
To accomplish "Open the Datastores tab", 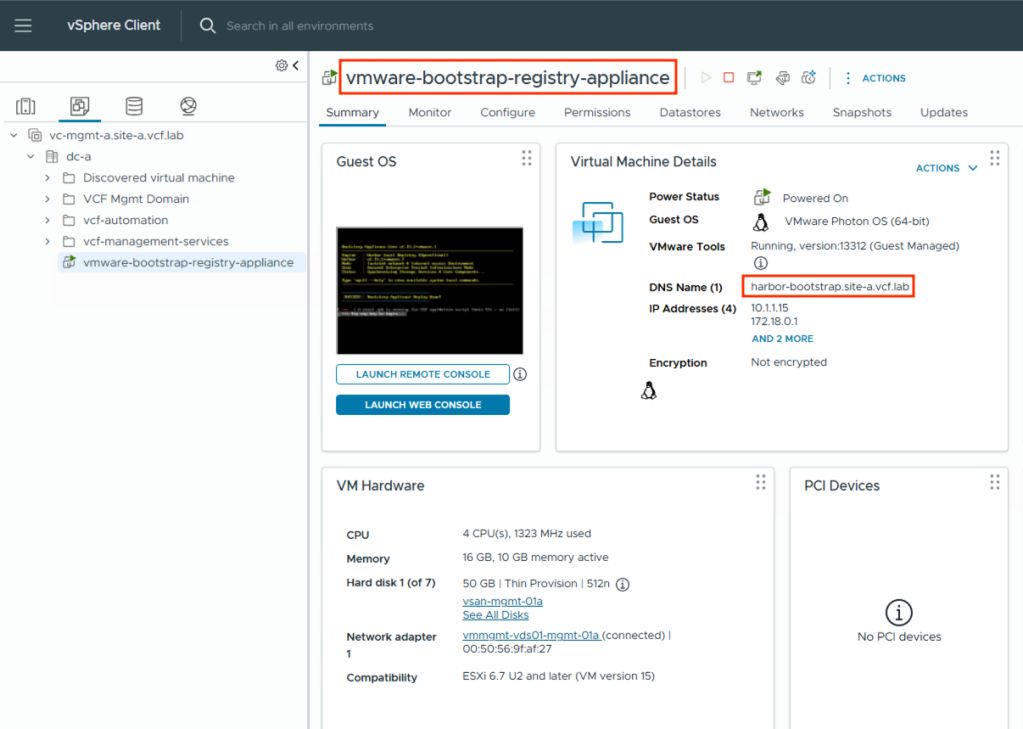I will (690, 112).
